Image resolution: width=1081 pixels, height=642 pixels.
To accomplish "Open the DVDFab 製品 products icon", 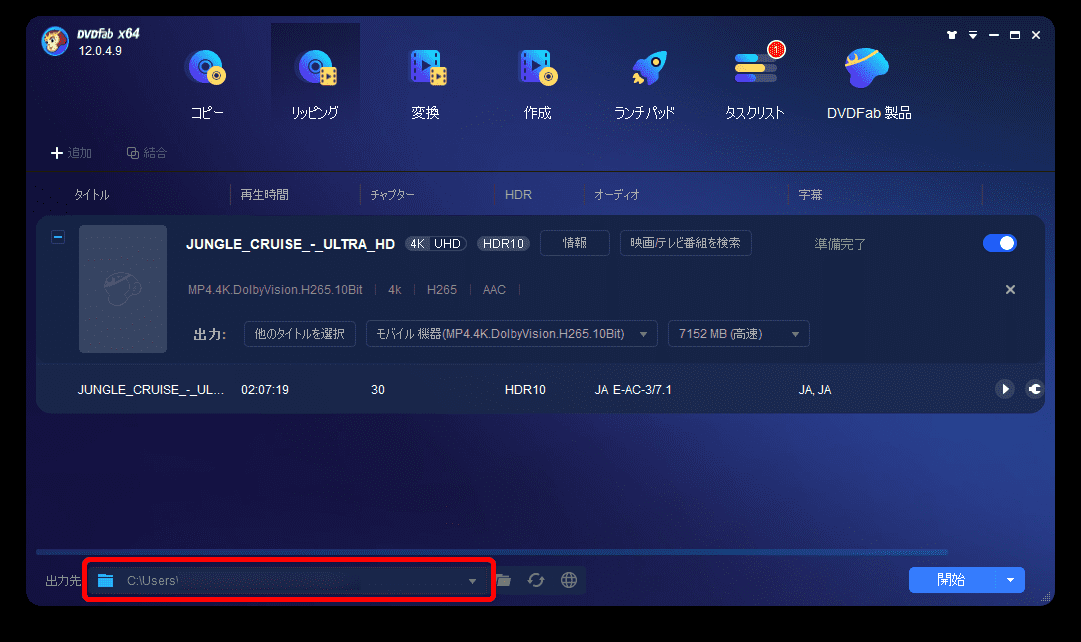I will point(866,66).
